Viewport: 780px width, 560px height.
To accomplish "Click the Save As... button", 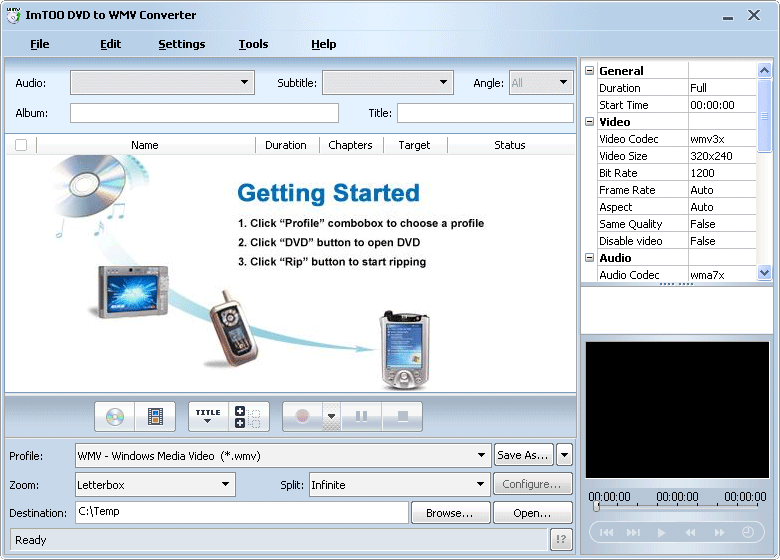I will pyautogui.click(x=523, y=455).
